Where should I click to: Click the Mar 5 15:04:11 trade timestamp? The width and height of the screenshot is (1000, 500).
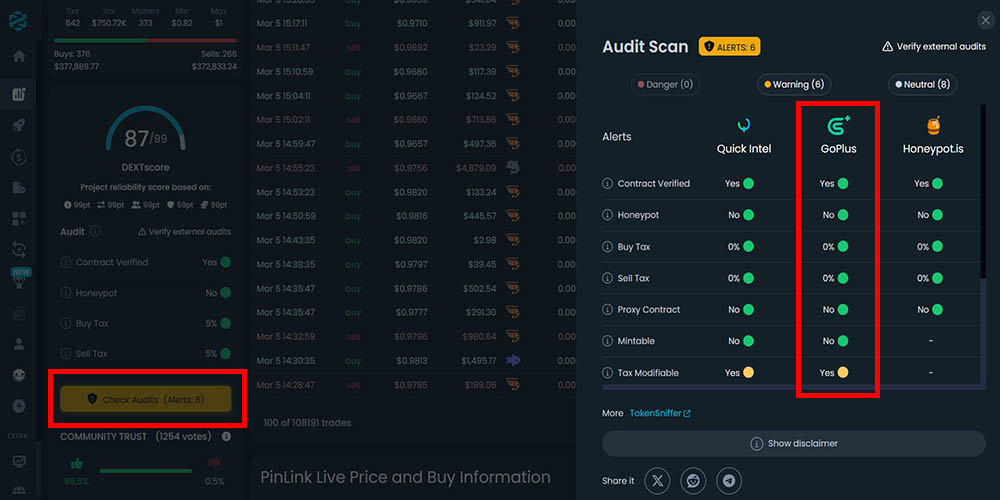[284, 96]
